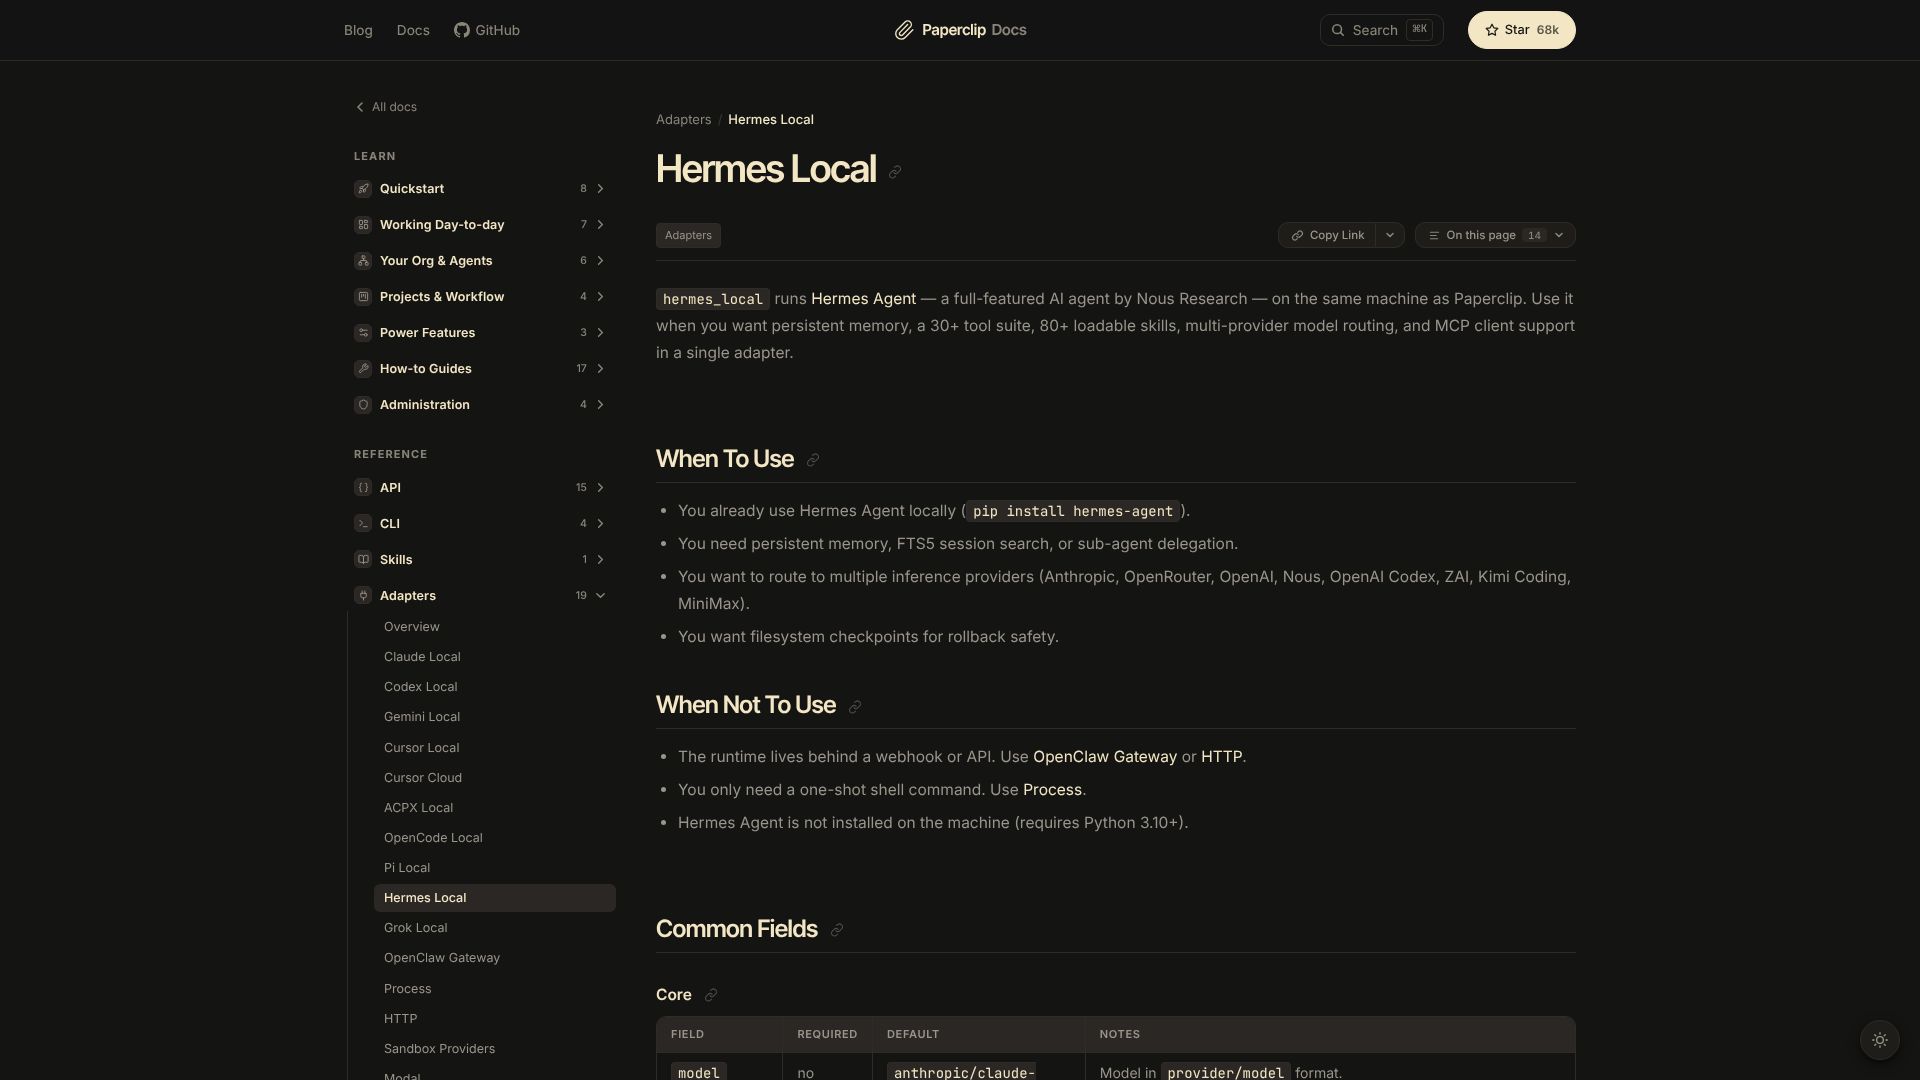Star the repo with Star button

1521,30
